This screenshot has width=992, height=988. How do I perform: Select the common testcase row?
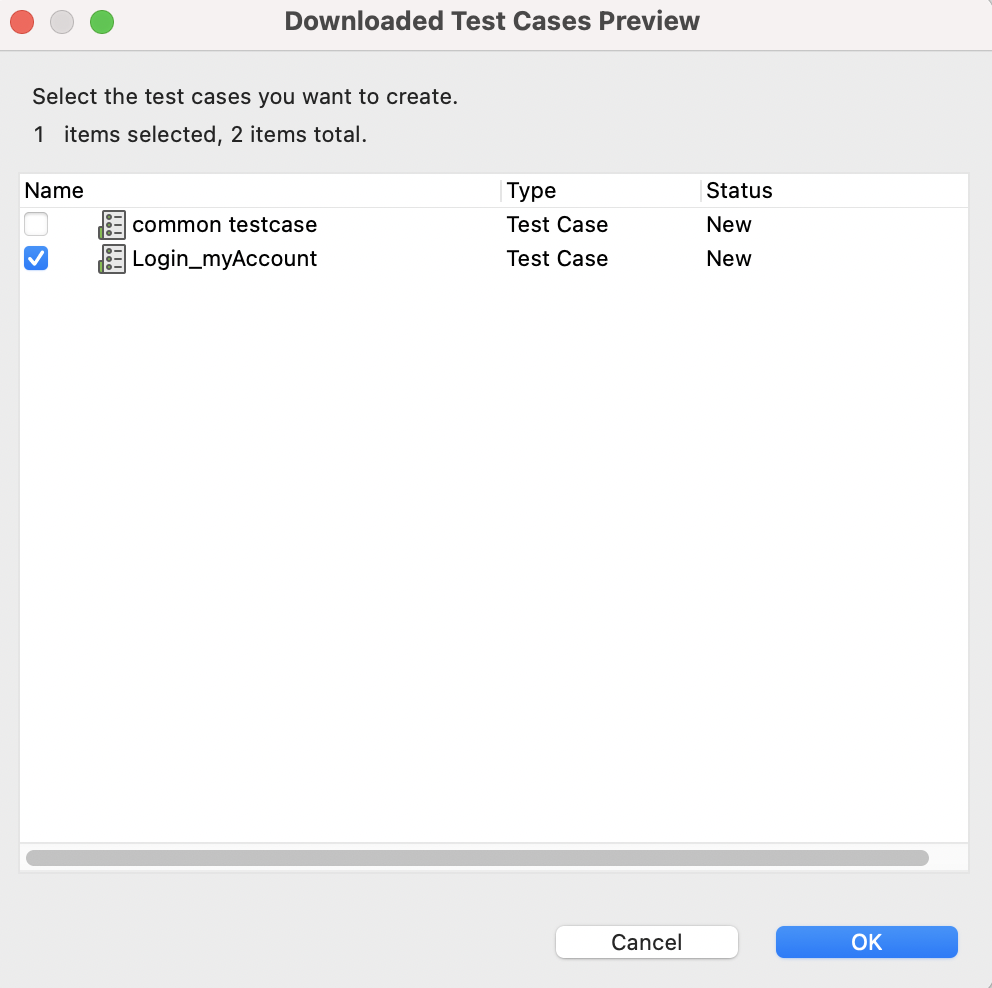coord(300,224)
